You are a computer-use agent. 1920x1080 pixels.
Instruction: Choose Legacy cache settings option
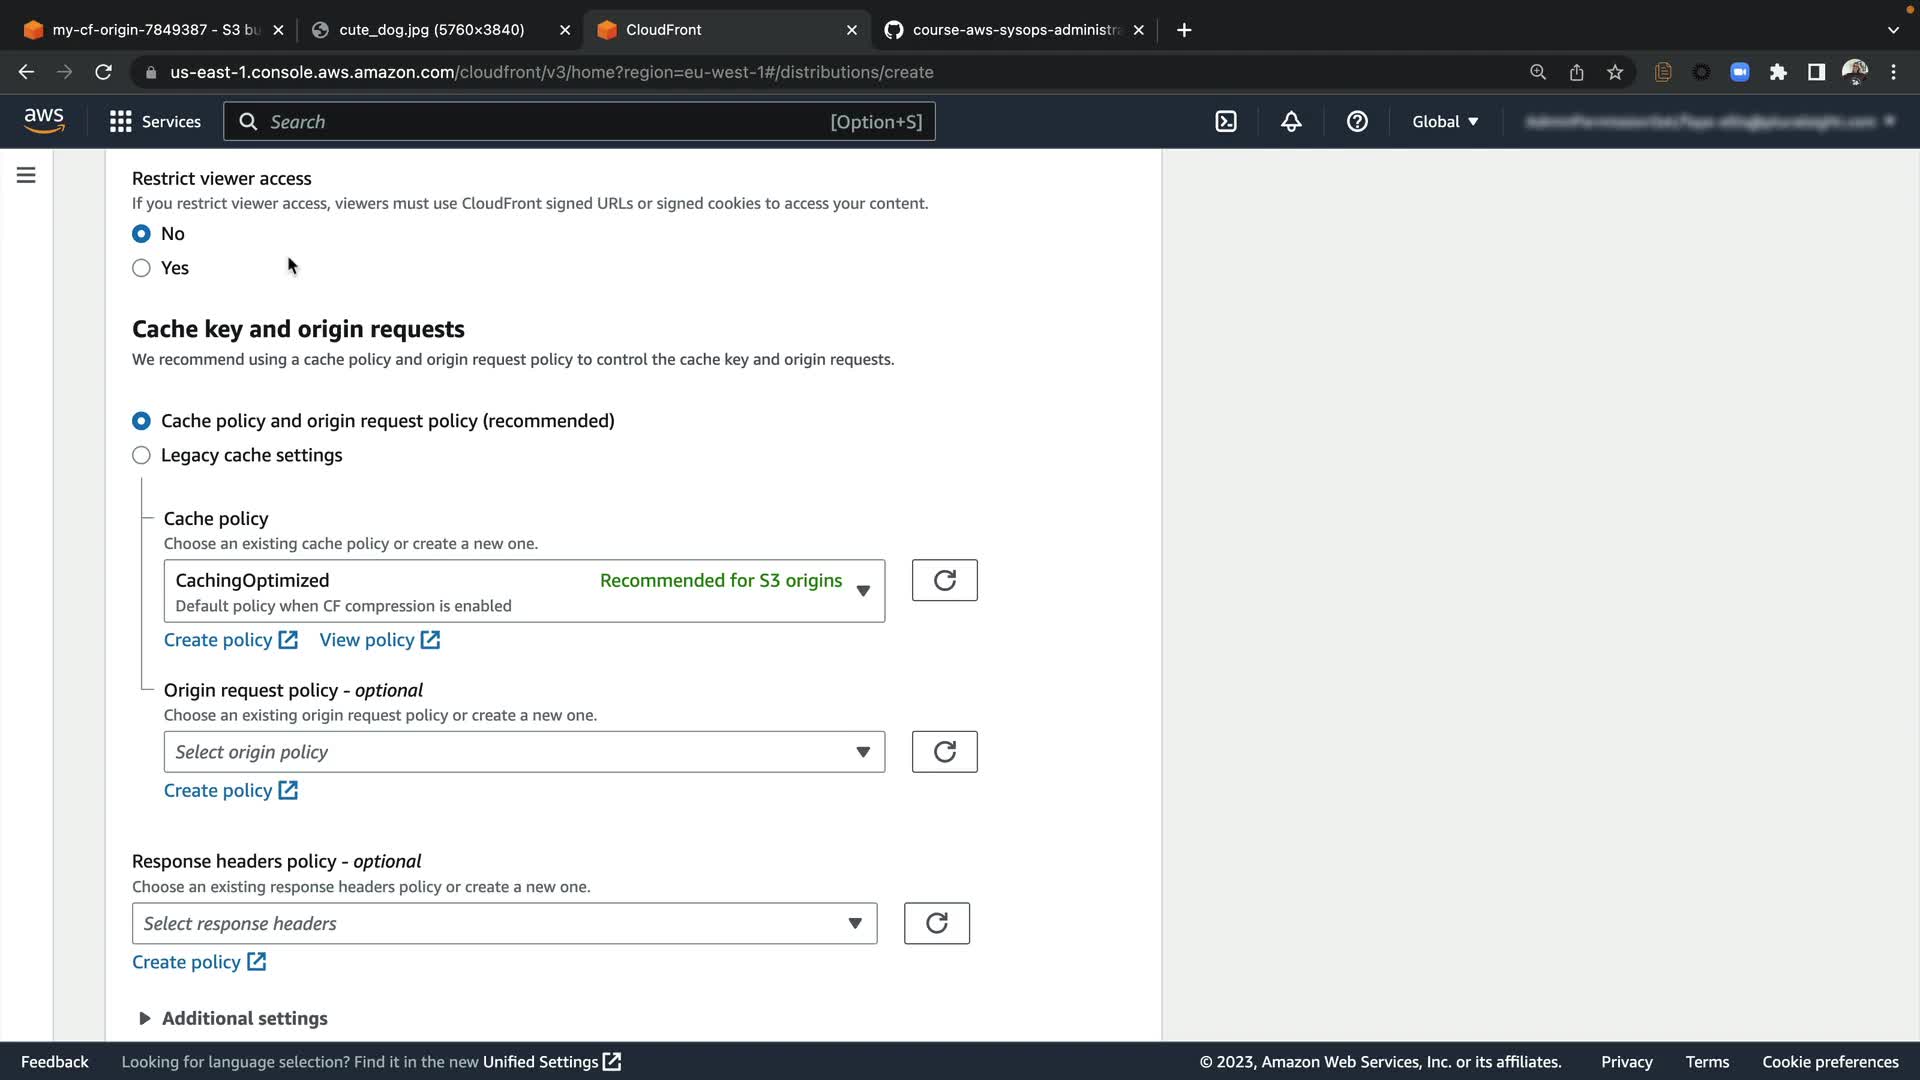[141, 455]
